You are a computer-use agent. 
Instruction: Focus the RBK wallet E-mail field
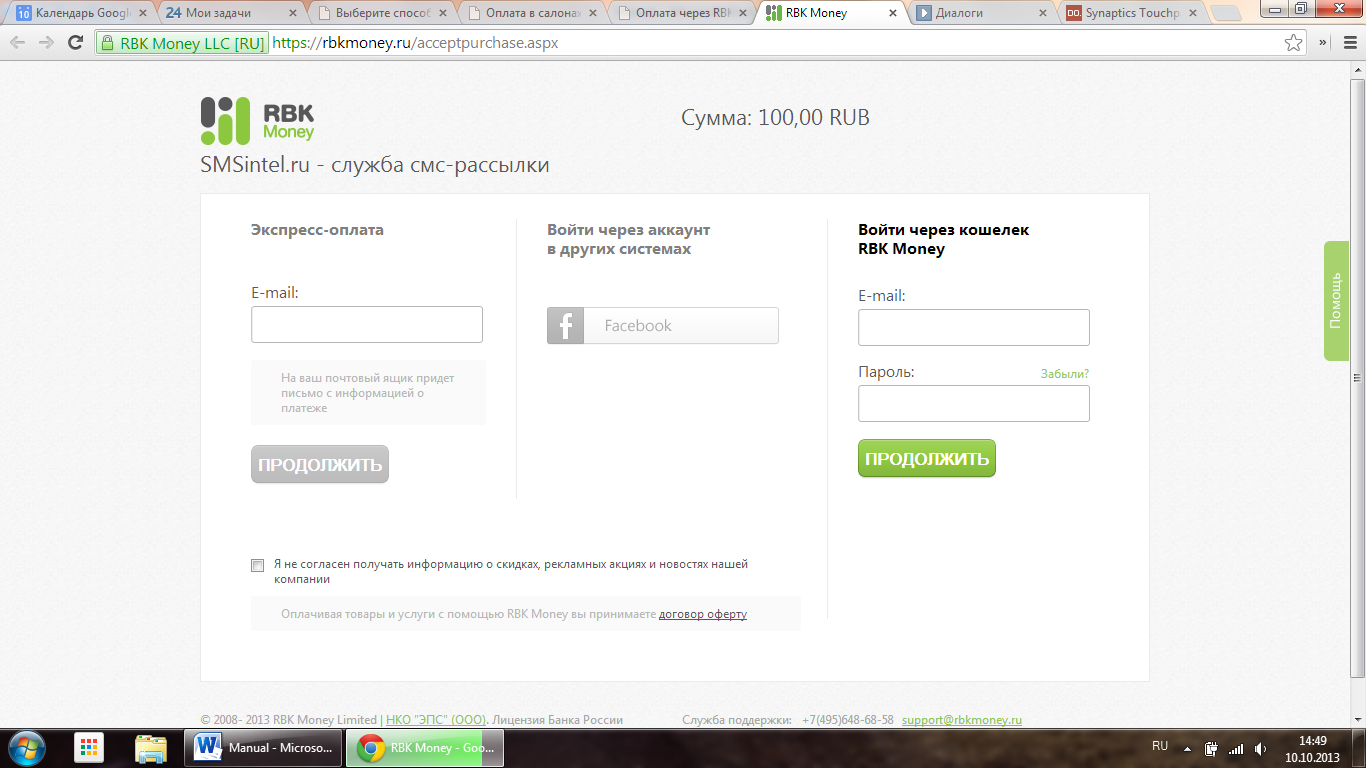[974, 327]
